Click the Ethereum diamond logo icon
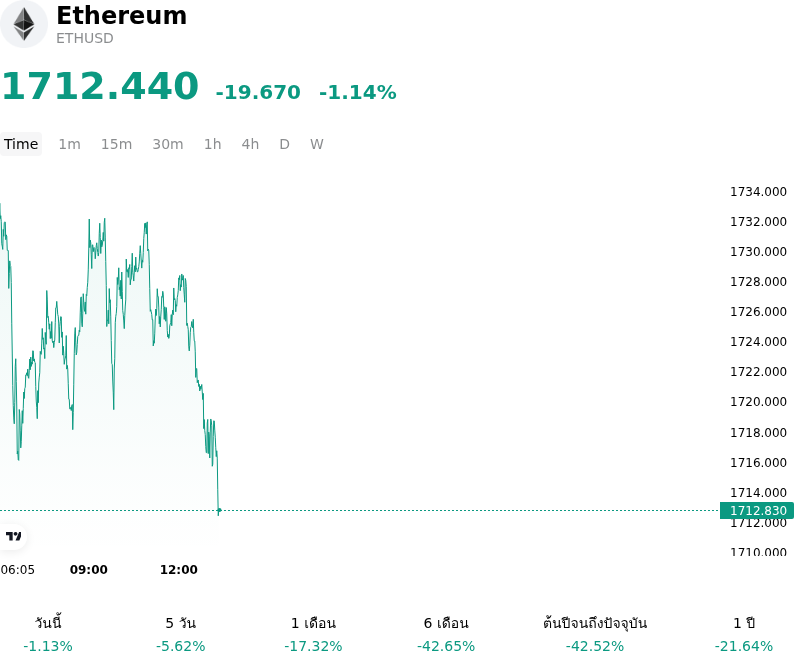This screenshot has width=800, height=666. (23, 24)
